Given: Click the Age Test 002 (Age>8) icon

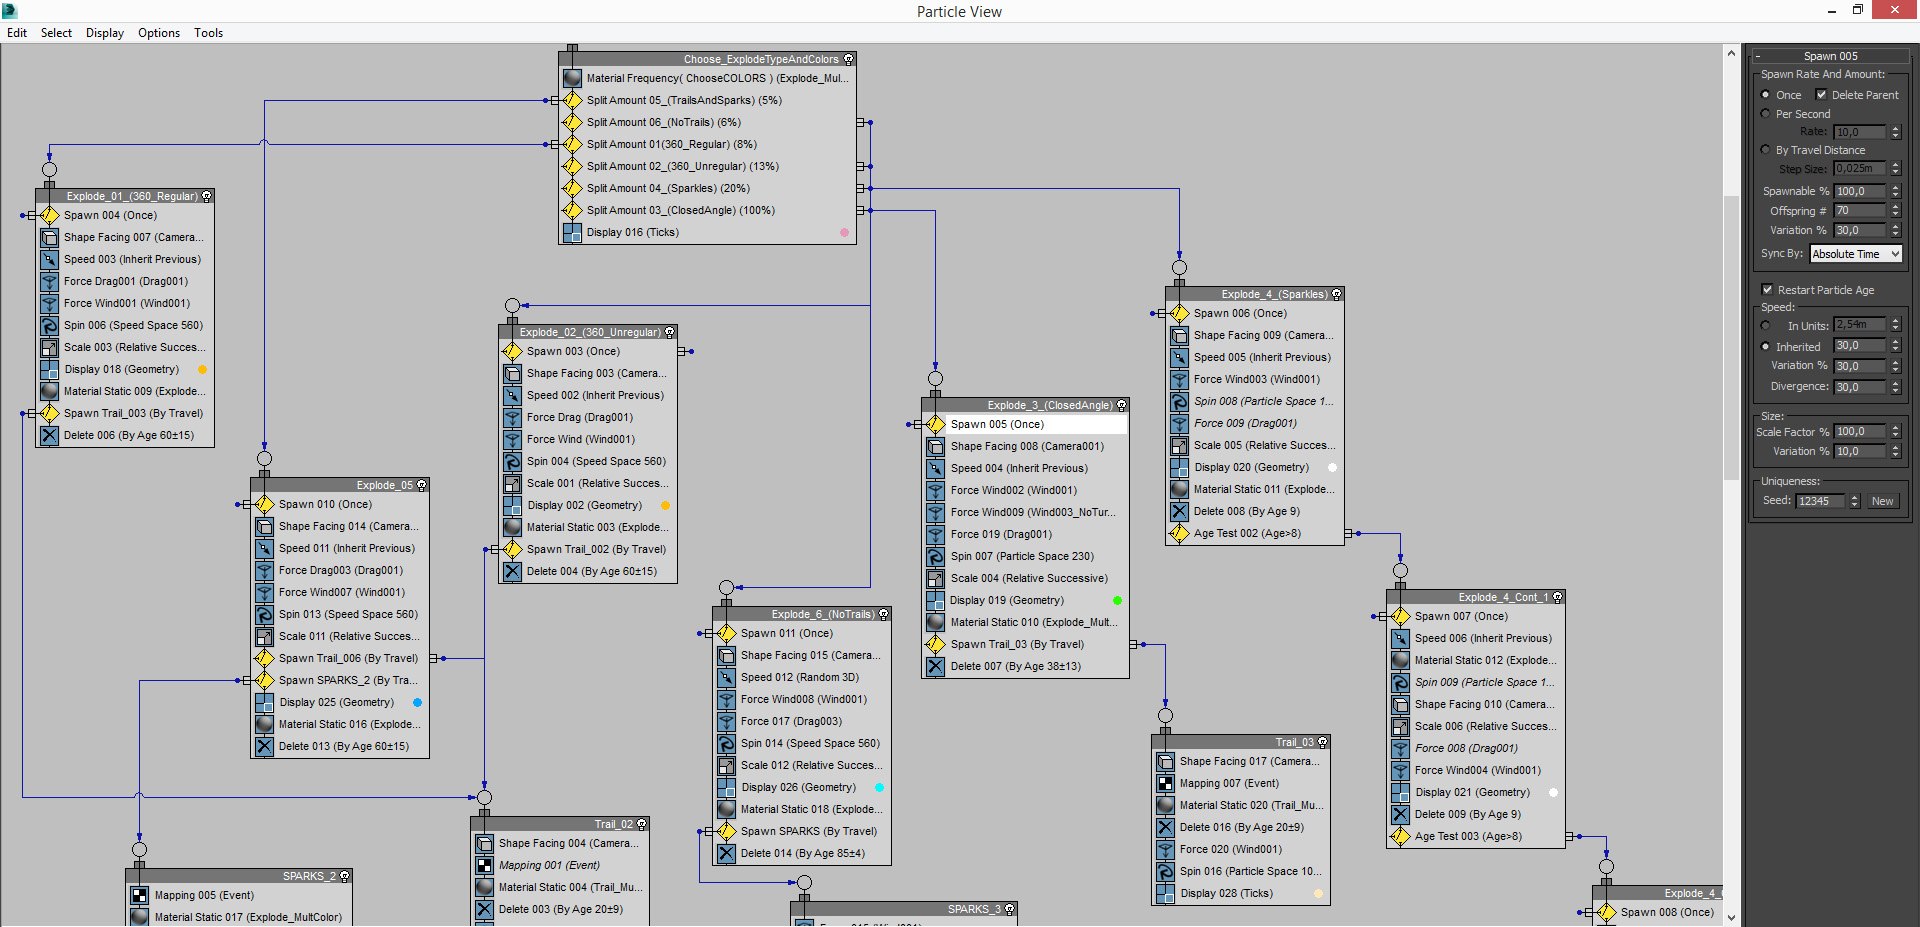Looking at the screenshot, I should click(1179, 533).
